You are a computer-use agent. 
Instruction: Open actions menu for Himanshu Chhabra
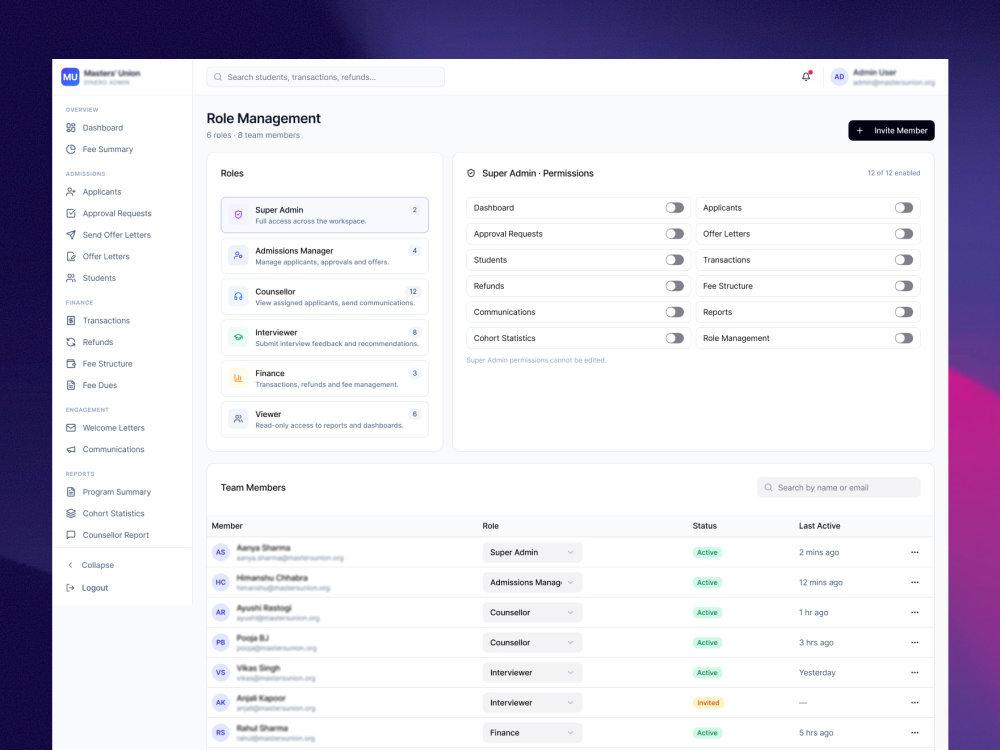915,582
